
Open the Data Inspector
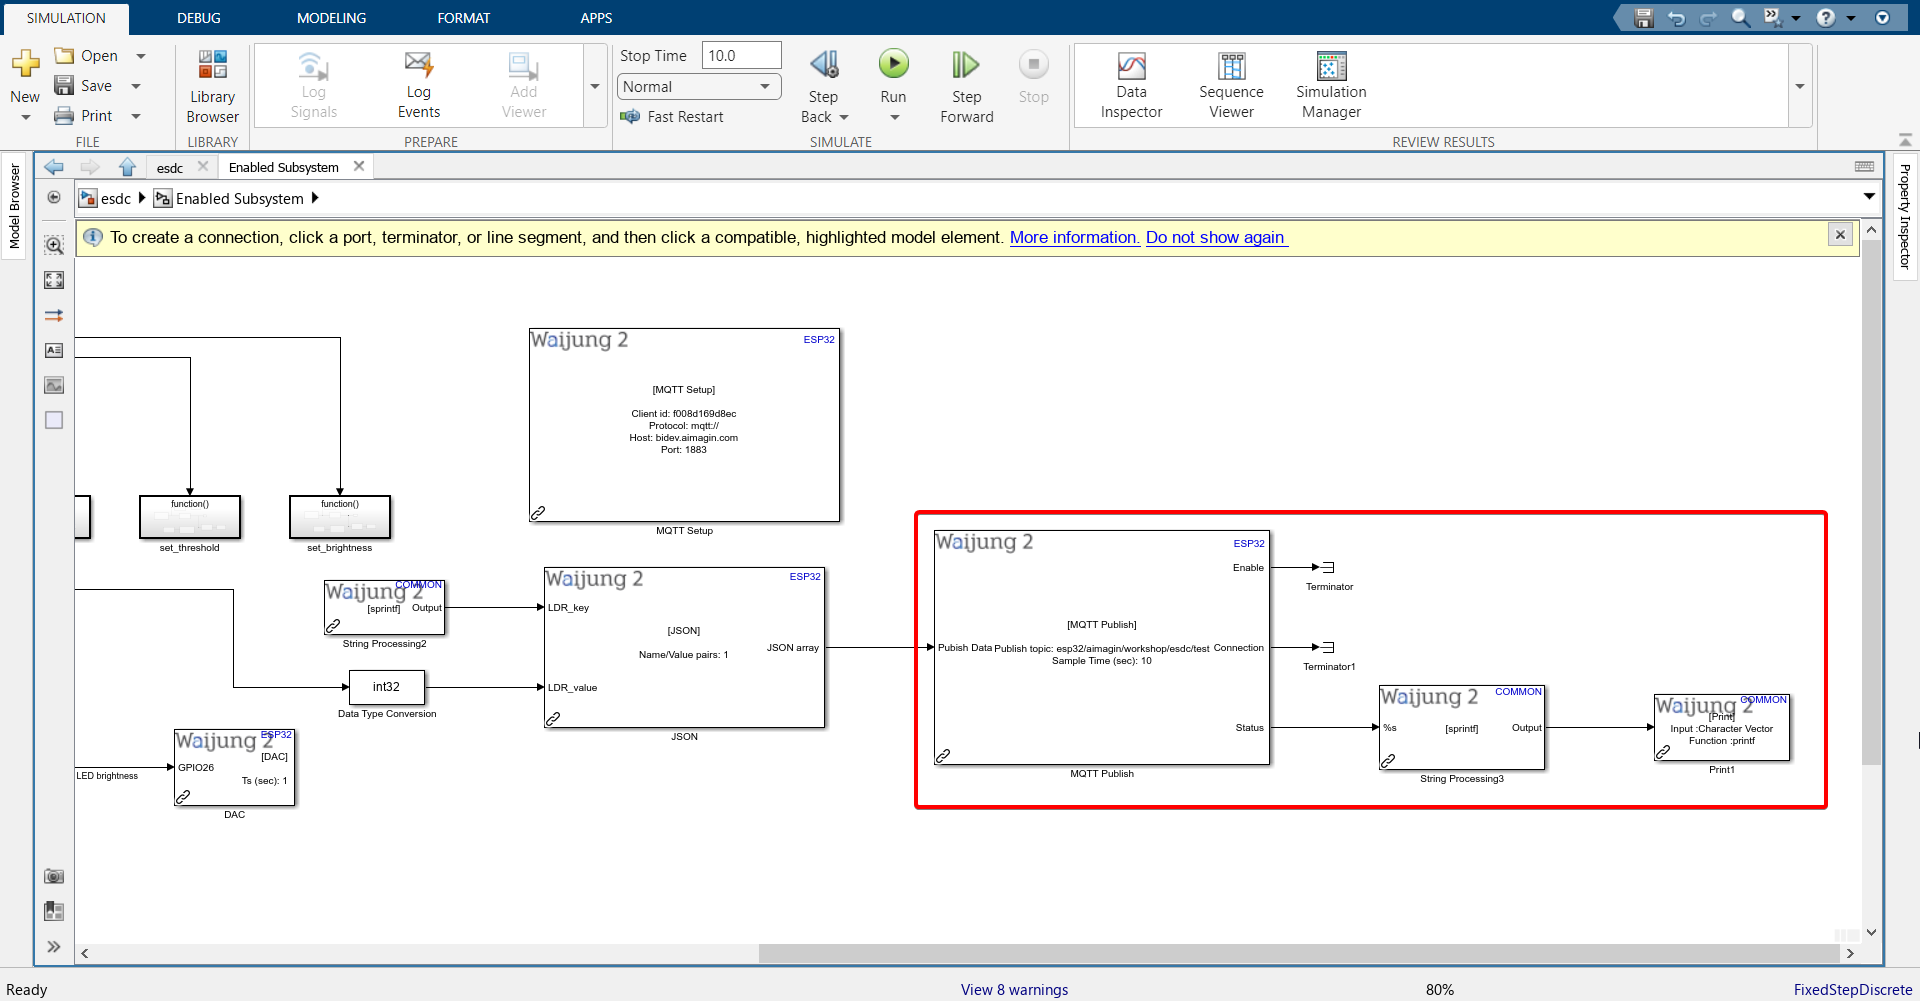tap(1131, 85)
